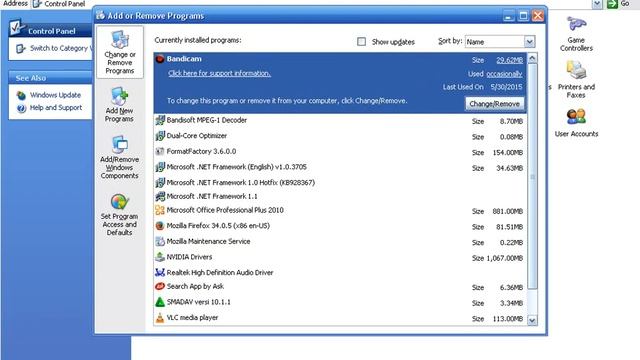Click the 1,067.00MB NVIDIA size value
Viewport: 640px width, 360px height.
[x=504, y=258]
